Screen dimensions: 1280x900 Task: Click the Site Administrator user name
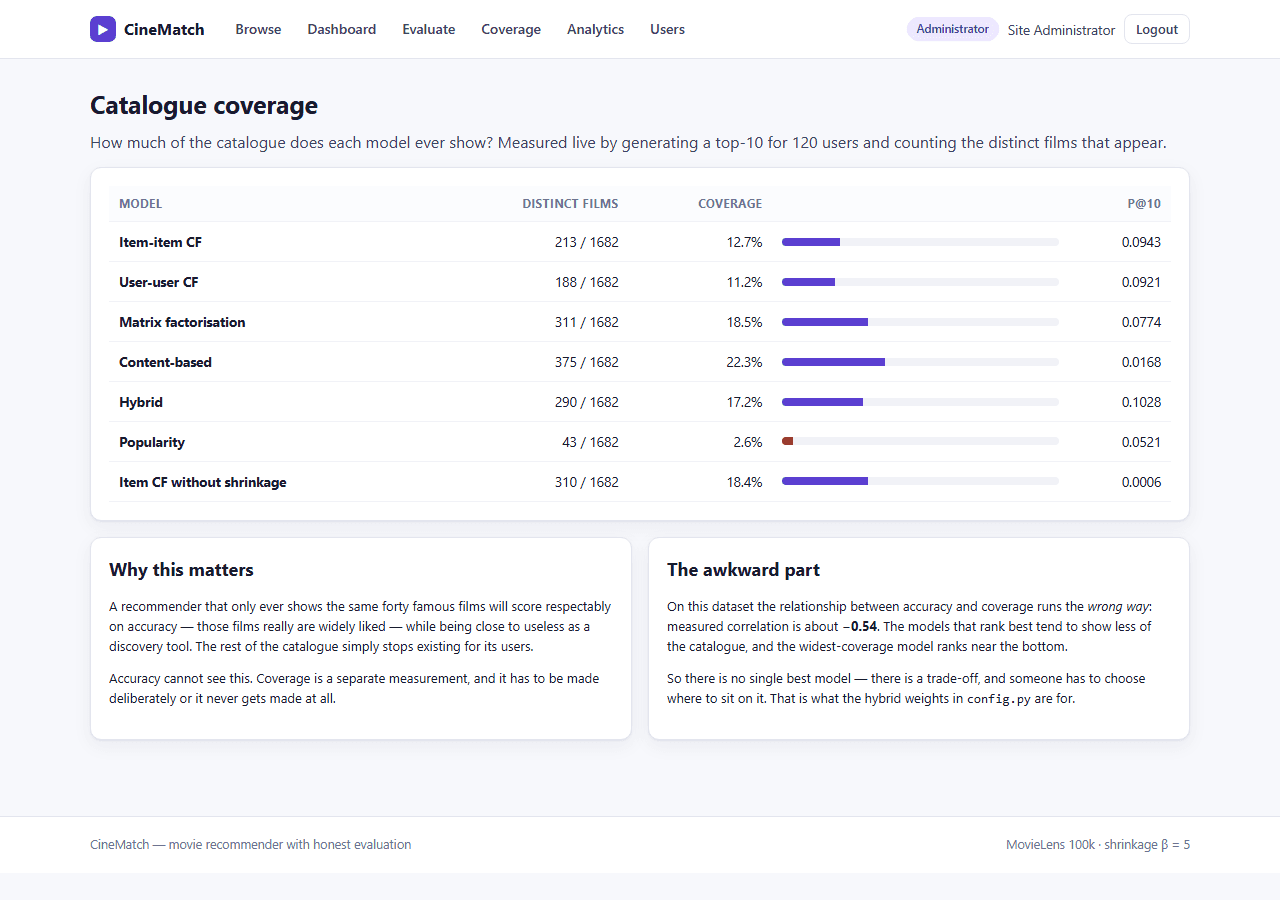point(1061,30)
